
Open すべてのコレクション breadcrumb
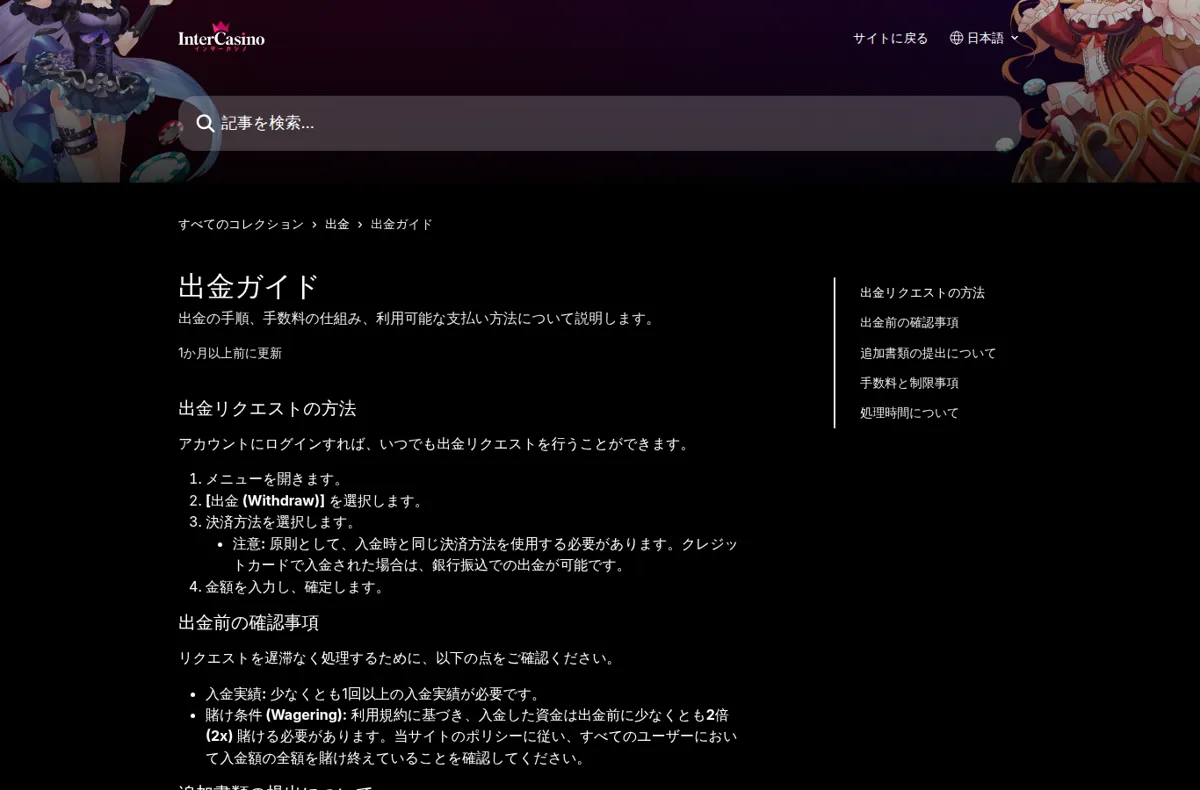click(x=241, y=224)
